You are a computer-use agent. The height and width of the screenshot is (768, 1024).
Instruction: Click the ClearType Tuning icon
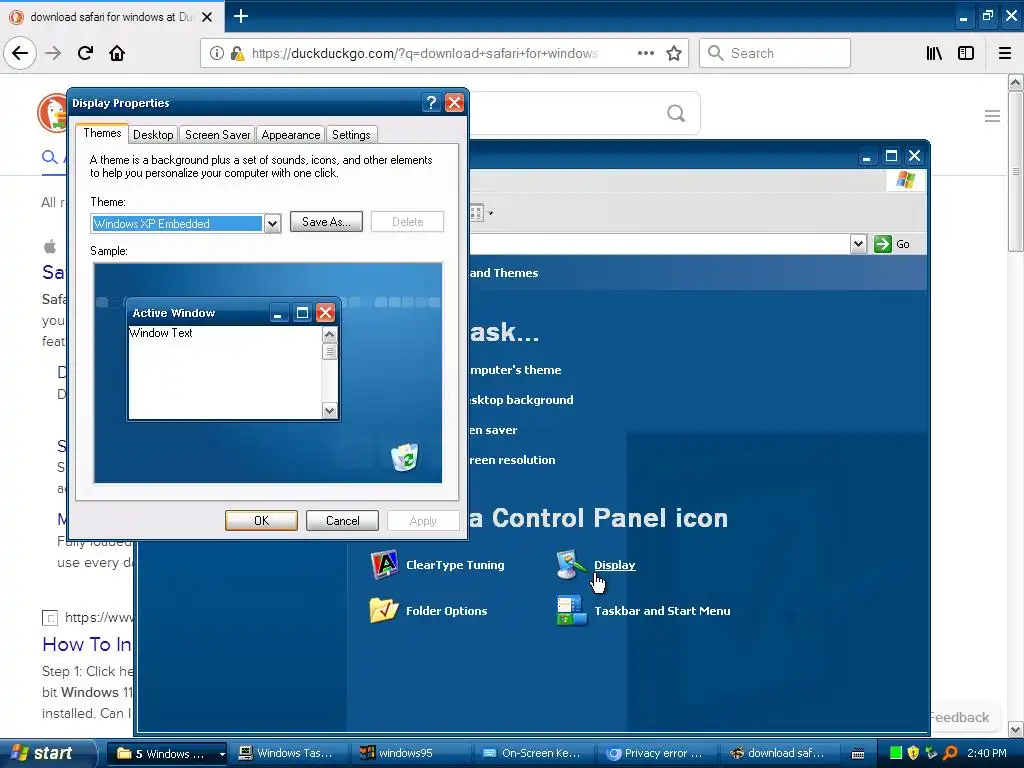[385, 565]
